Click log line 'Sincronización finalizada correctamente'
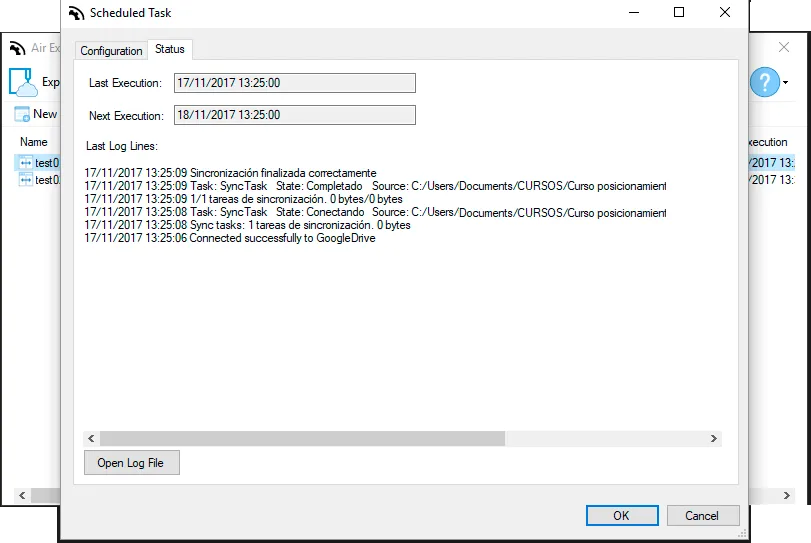Viewport: 811px width, 543px height. (230, 173)
